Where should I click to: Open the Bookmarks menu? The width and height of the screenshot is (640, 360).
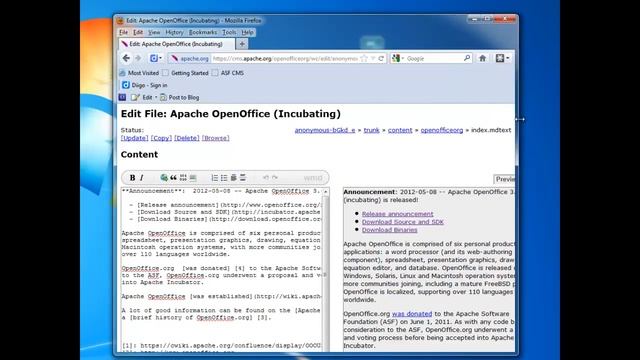pyautogui.click(x=203, y=32)
